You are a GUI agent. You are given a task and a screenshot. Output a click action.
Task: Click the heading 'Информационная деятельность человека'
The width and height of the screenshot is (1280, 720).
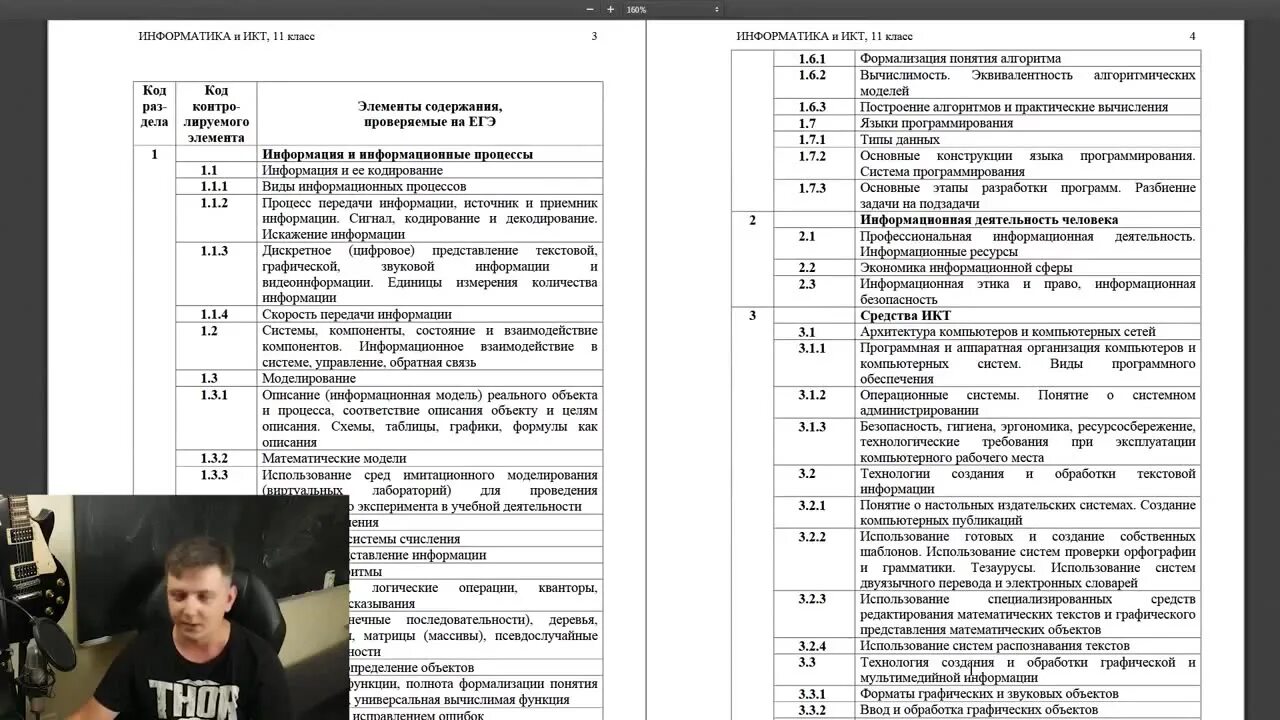tap(989, 219)
